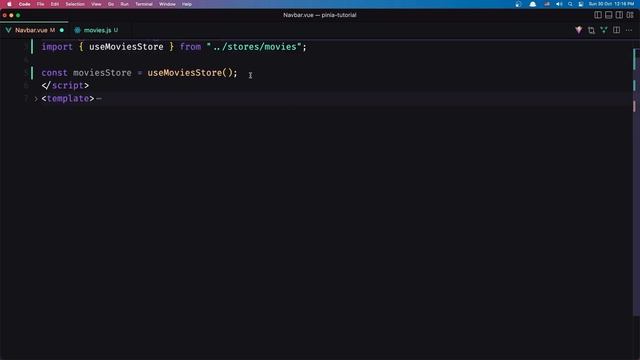Click the template tag text
The width and height of the screenshot is (640, 360).
coord(68,99)
